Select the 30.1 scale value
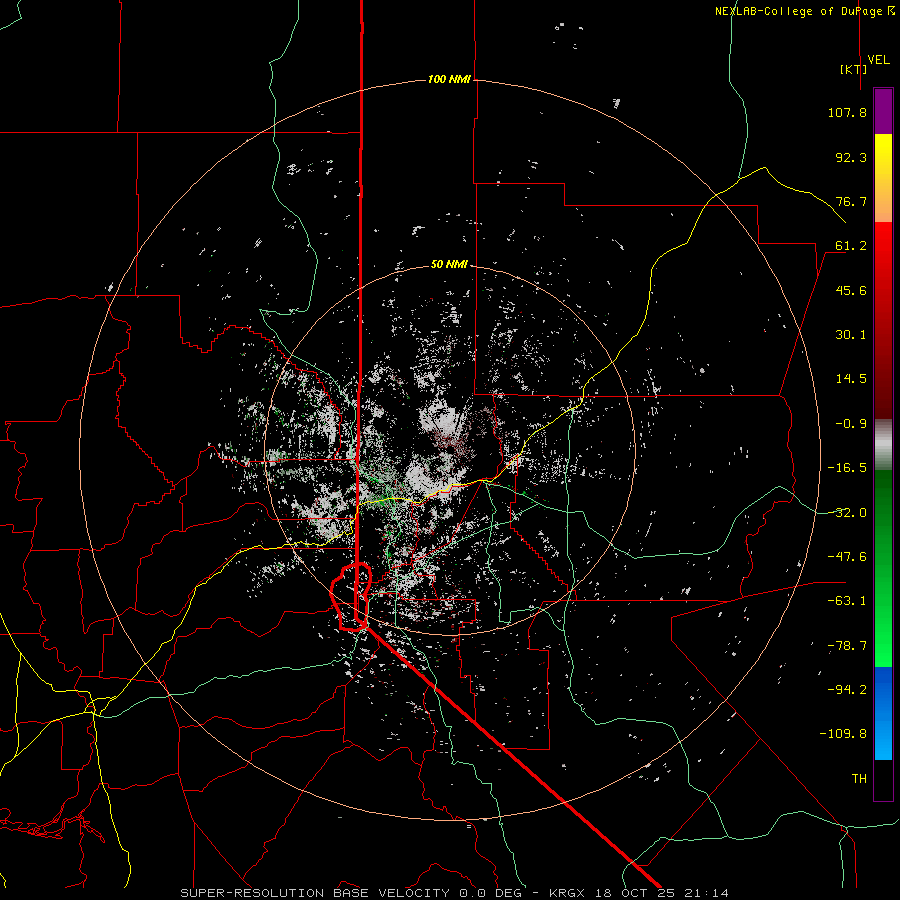This screenshot has width=900, height=900. point(851,335)
